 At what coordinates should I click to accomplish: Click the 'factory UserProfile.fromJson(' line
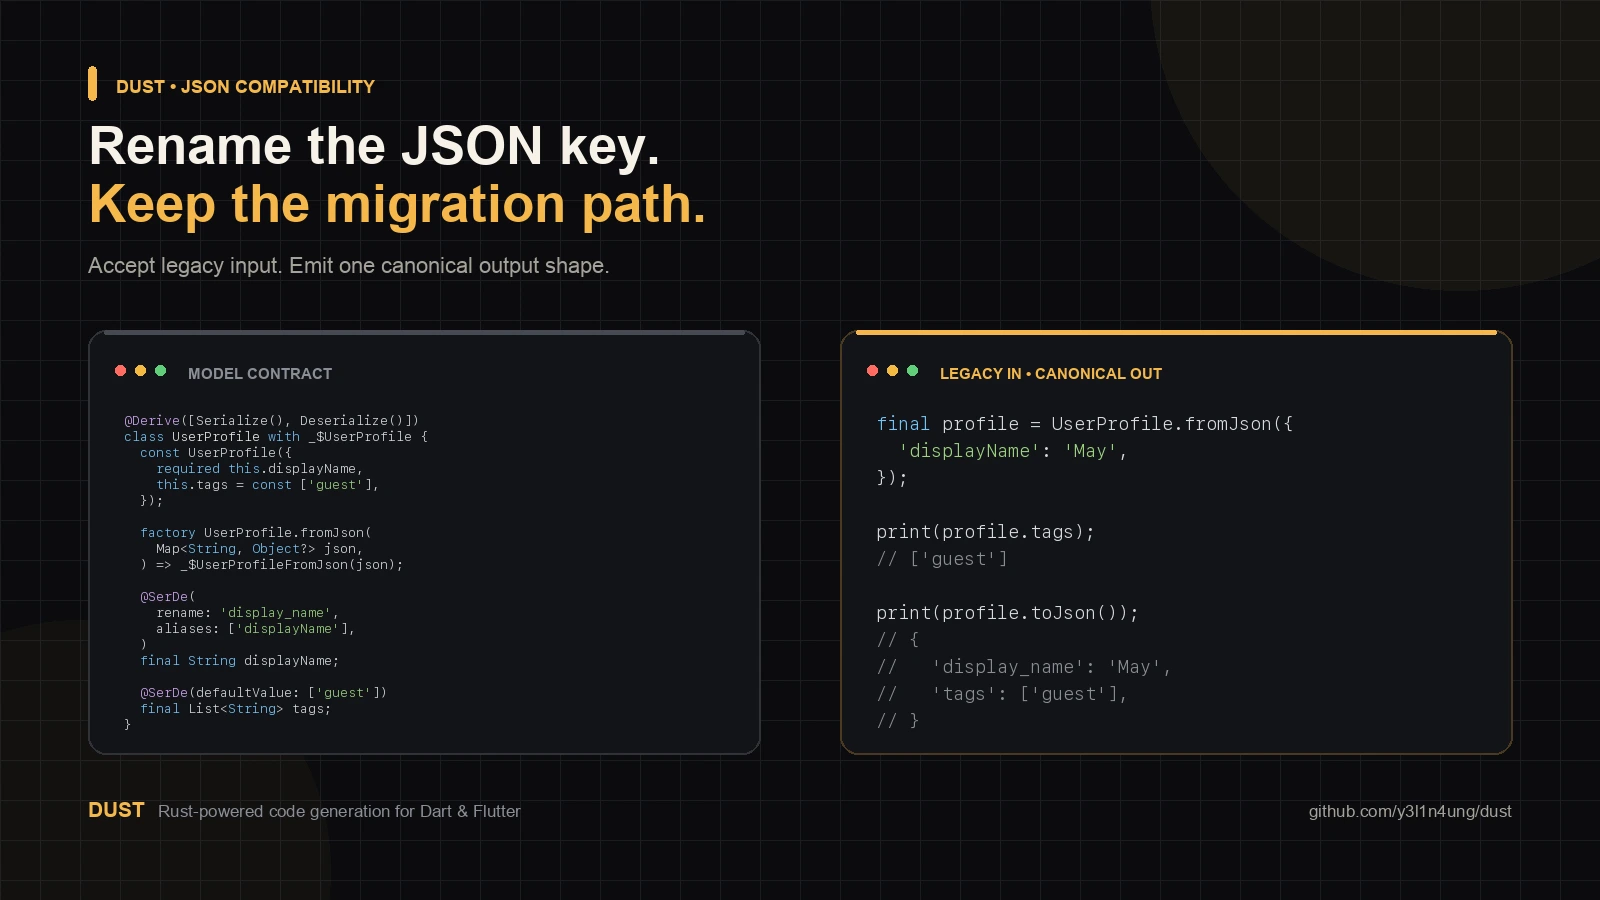coord(256,533)
